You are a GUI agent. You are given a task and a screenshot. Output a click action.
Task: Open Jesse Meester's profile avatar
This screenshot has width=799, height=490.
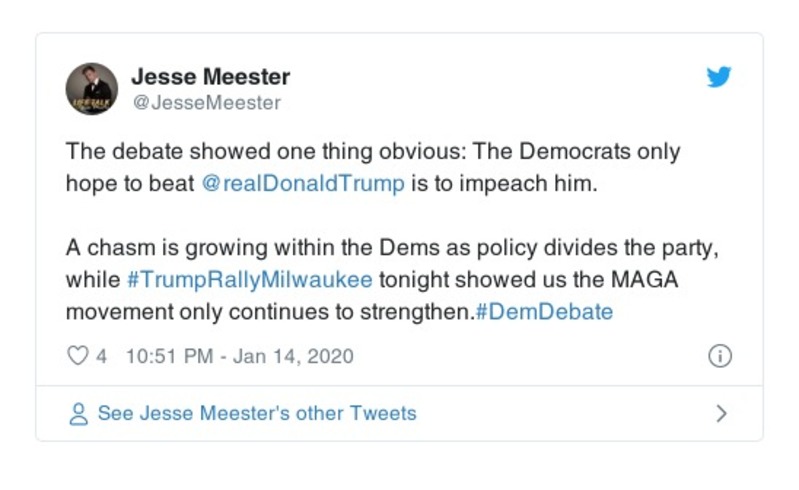[92, 88]
